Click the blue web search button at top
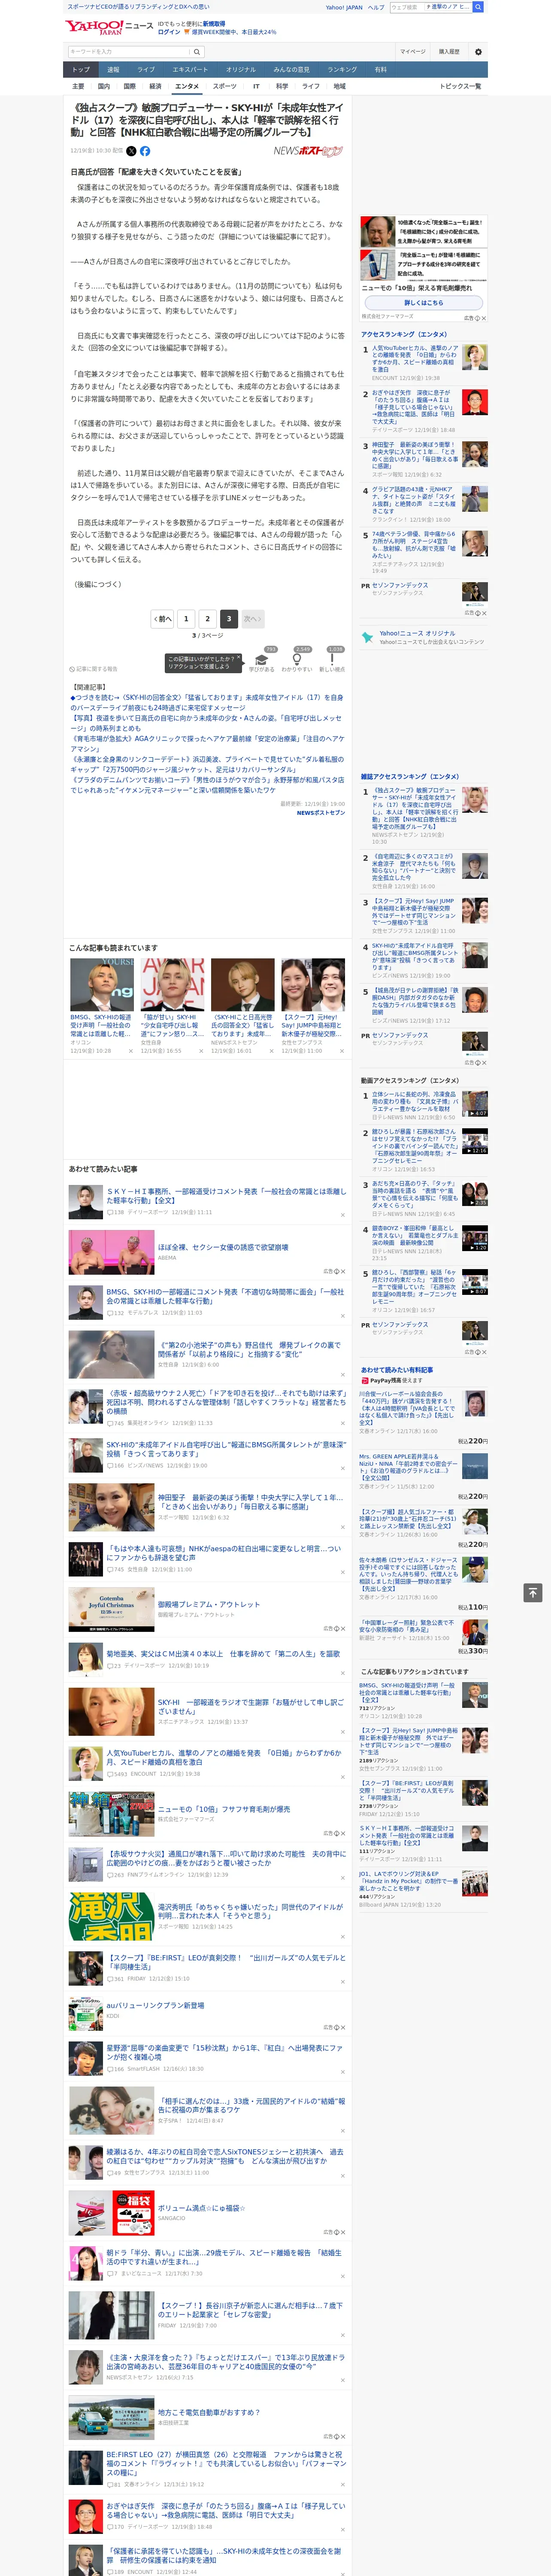Image resolution: width=551 pixels, height=2576 pixels. pos(478,7)
